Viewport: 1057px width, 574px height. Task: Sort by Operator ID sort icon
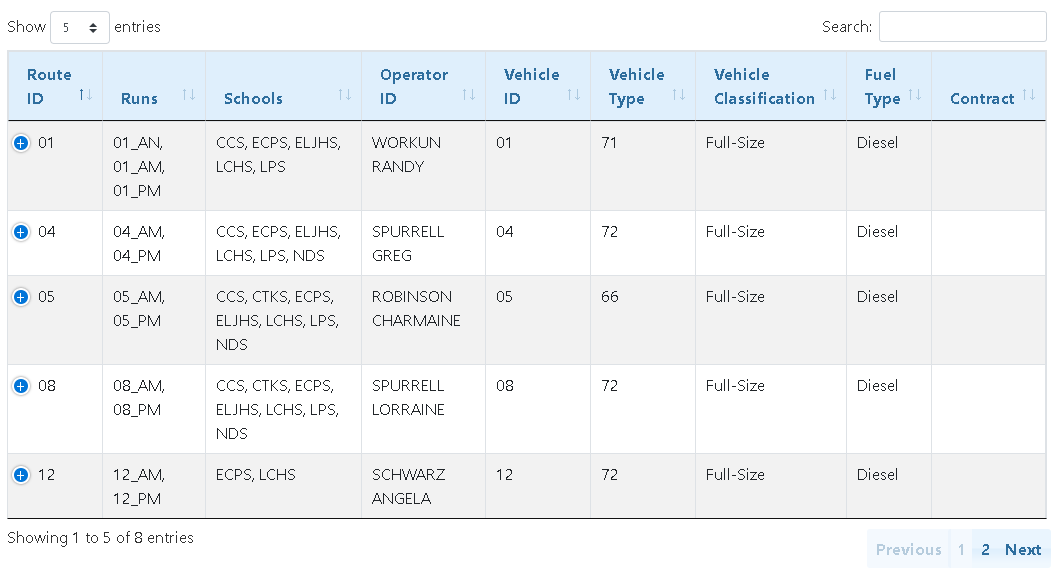click(468, 95)
